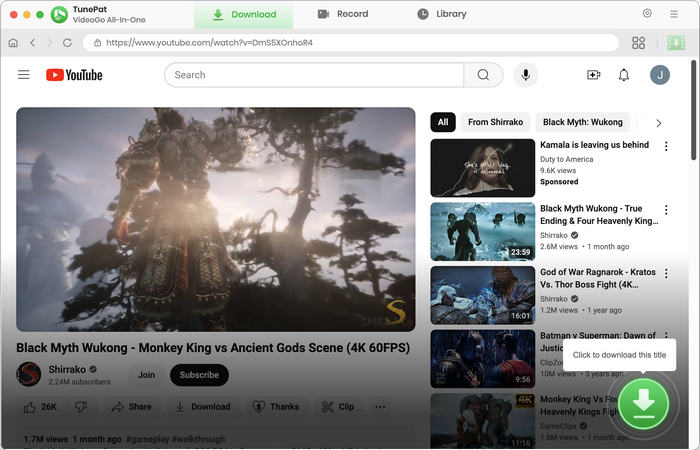Click the green download queue icon in toolbar
700x450 pixels.
tap(676, 42)
